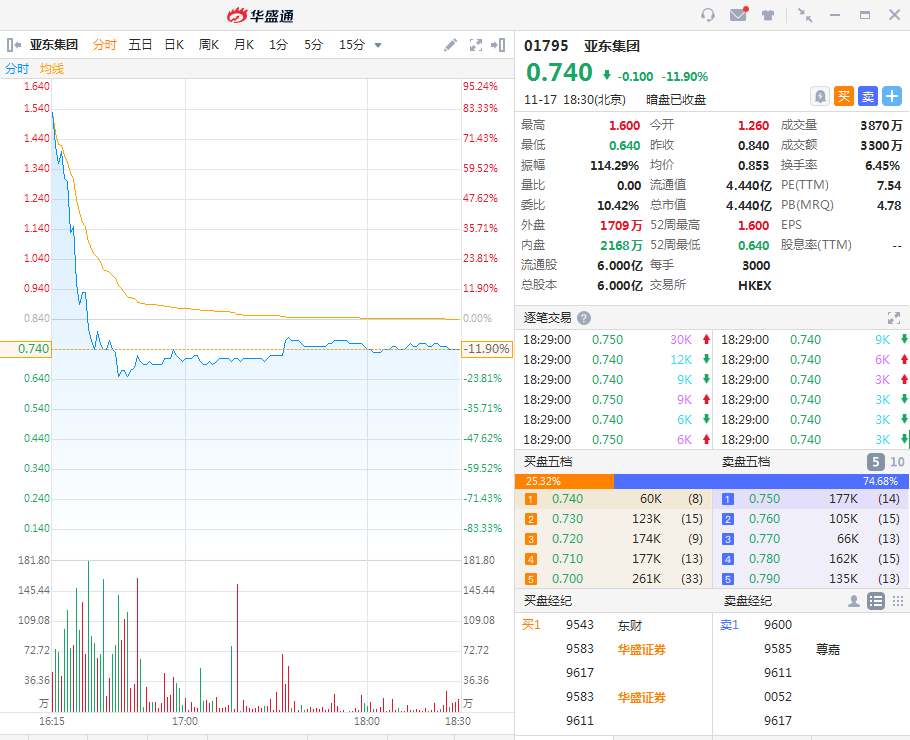Click the stock code 01795
Viewport: 910px width, 740px height.
(546, 46)
